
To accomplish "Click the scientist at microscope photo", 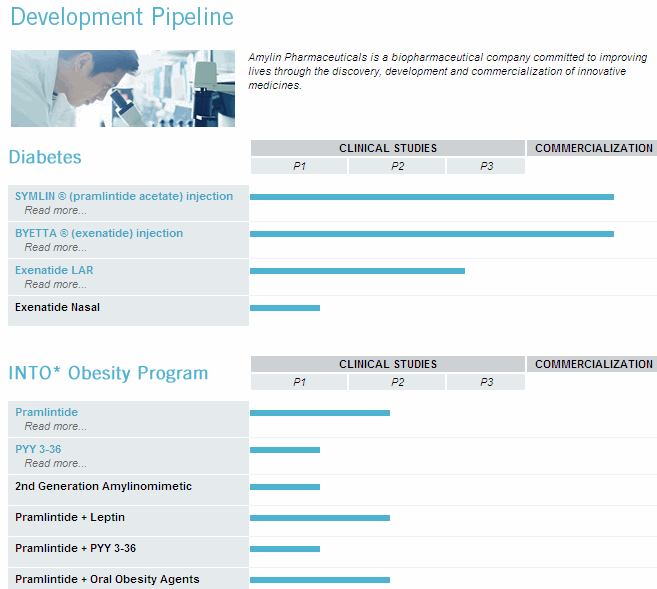I will [123, 88].
